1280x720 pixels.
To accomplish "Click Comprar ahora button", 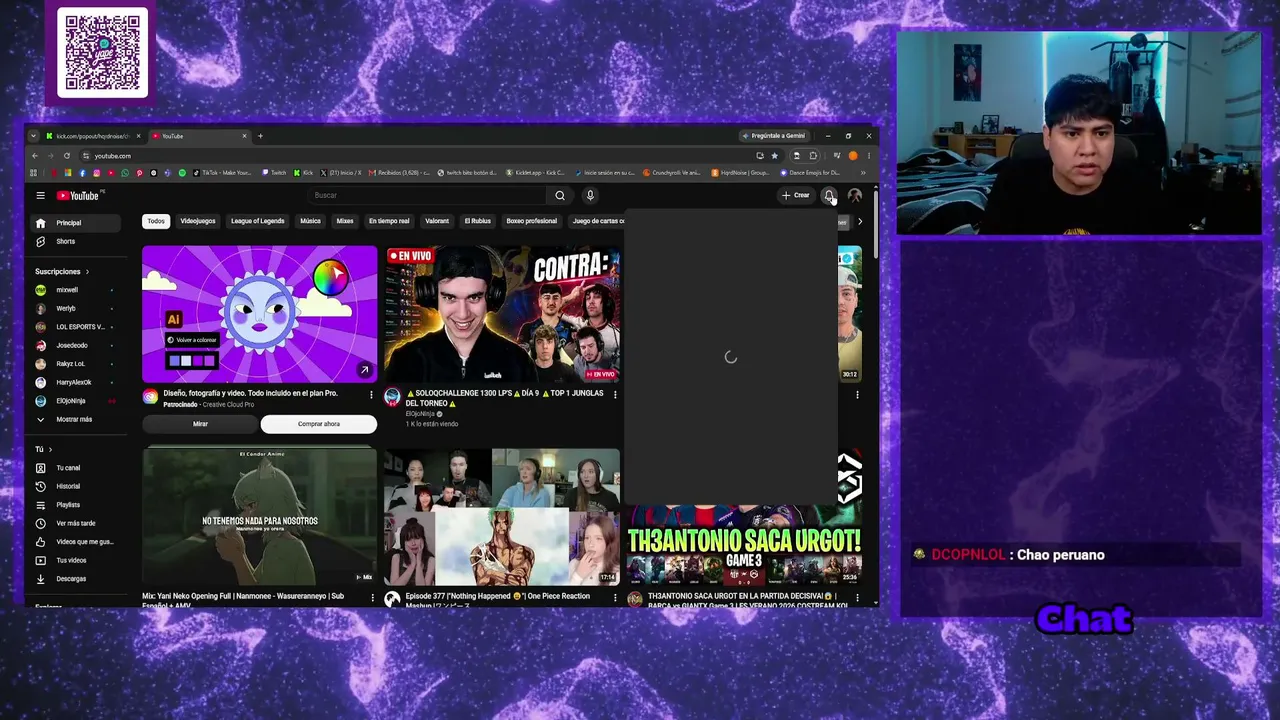I will point(319,424).
